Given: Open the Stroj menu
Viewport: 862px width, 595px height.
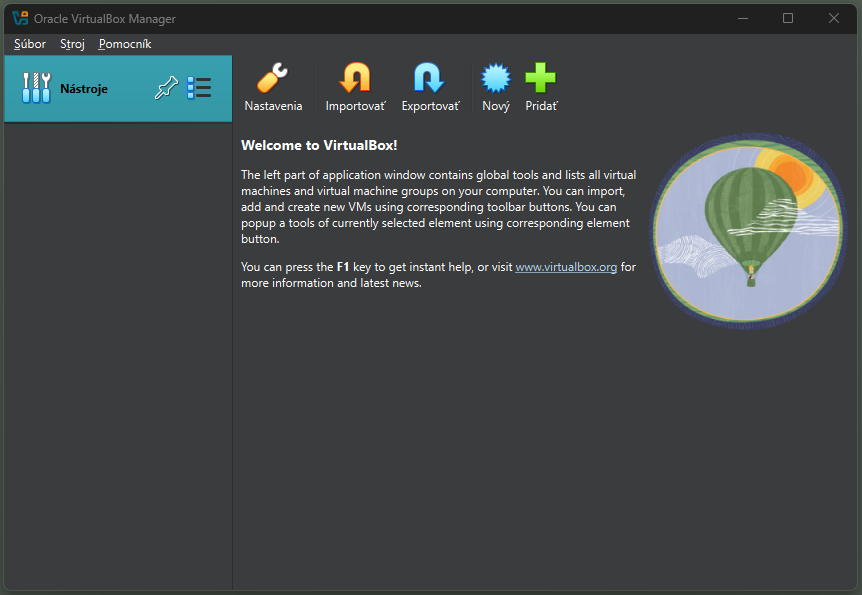Looking at the screenshot, I should coord(72,44).
